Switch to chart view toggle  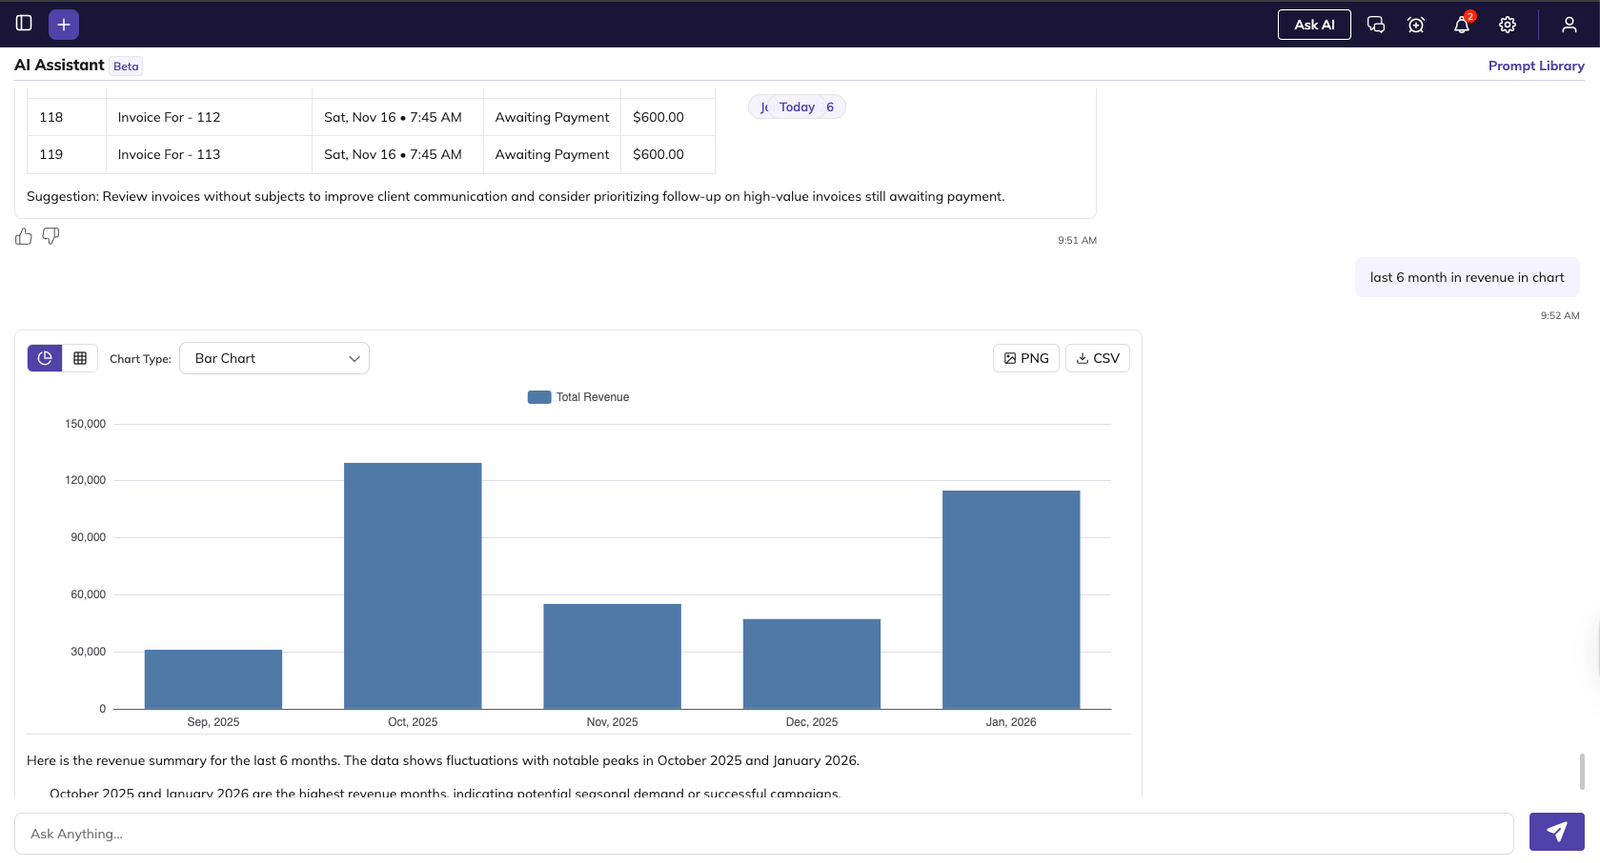pyautogui.click(x=45, y=358)
